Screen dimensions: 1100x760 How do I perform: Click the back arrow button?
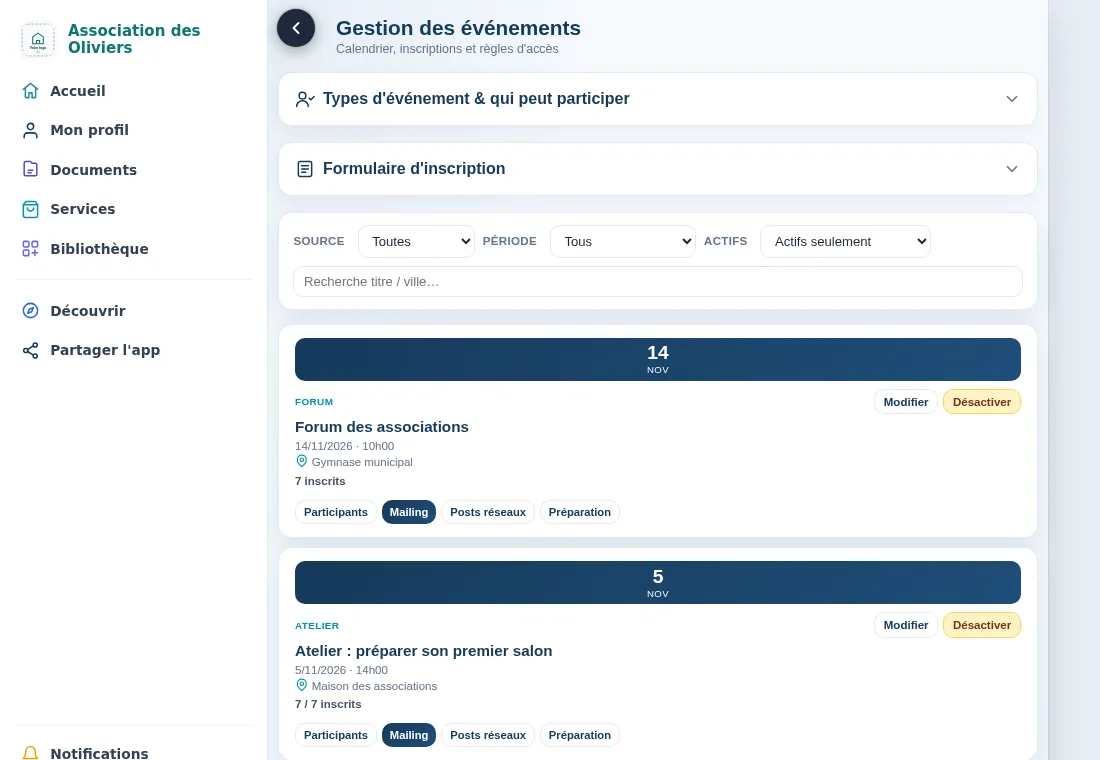(x=295, y=28)
